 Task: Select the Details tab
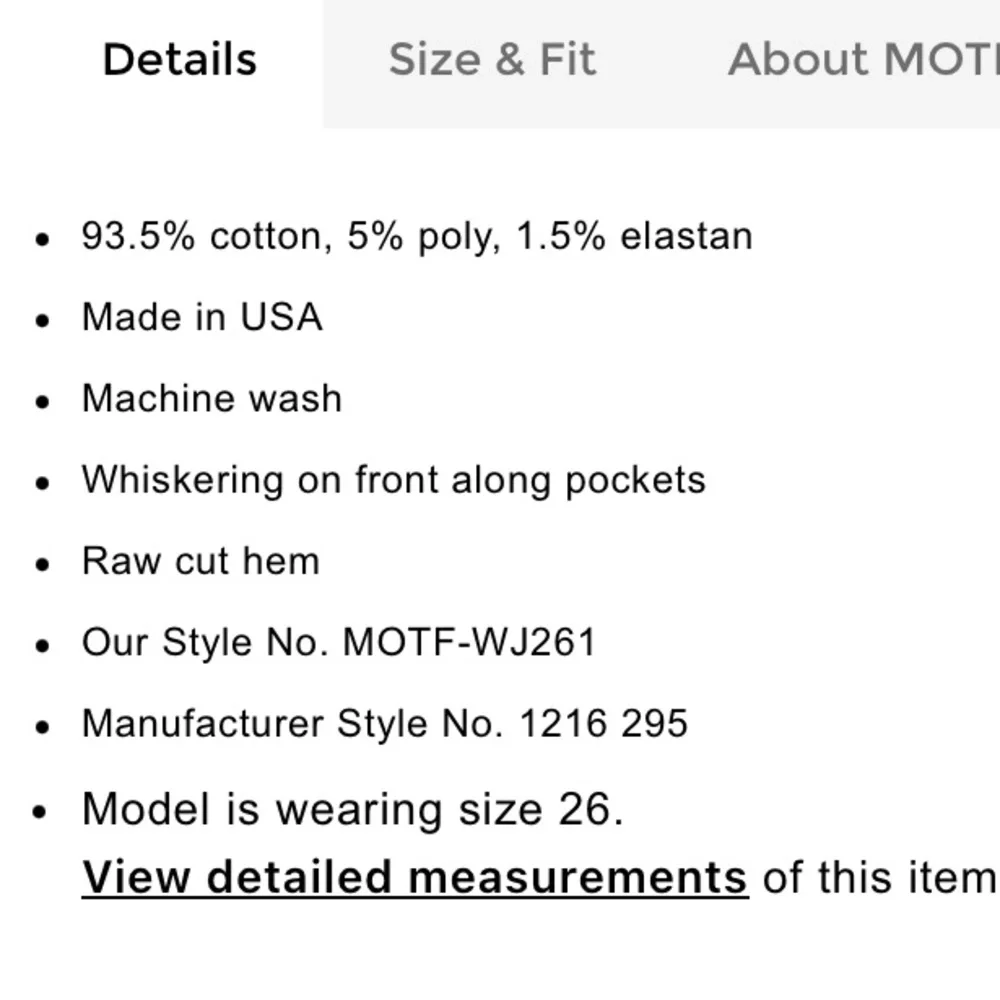(x=179, y=60)
